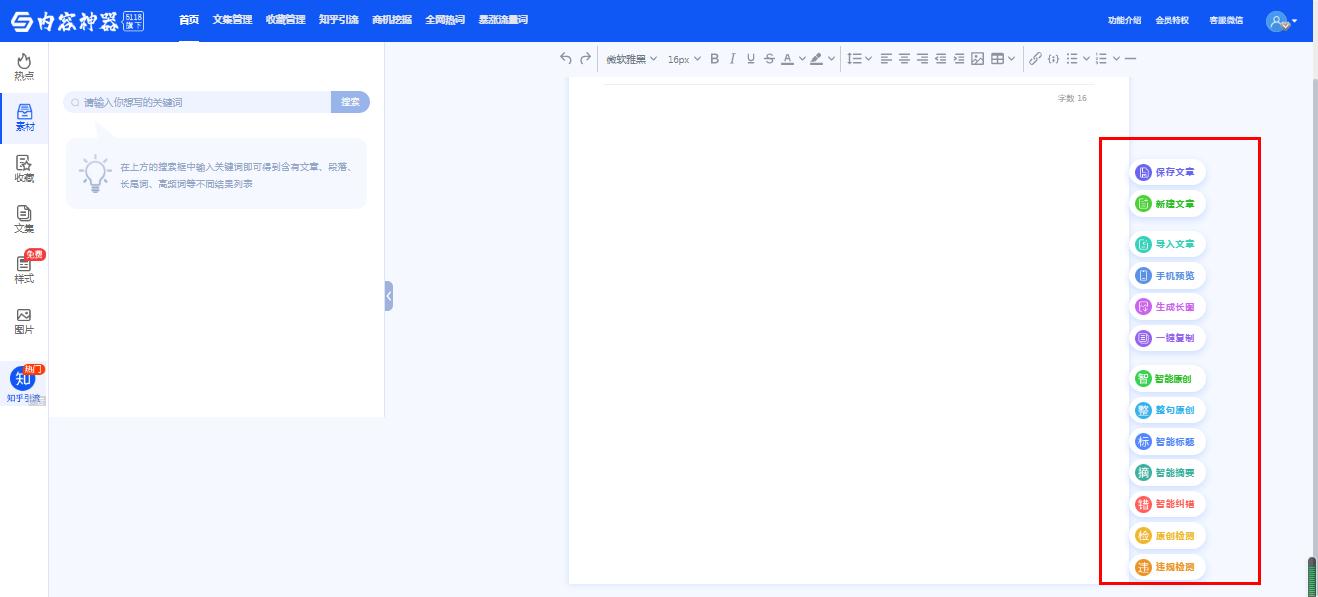Switch to the 全网热词 top menu tab
The width and height of the screenshot is (1318, 597).
(x=444, y=20)
